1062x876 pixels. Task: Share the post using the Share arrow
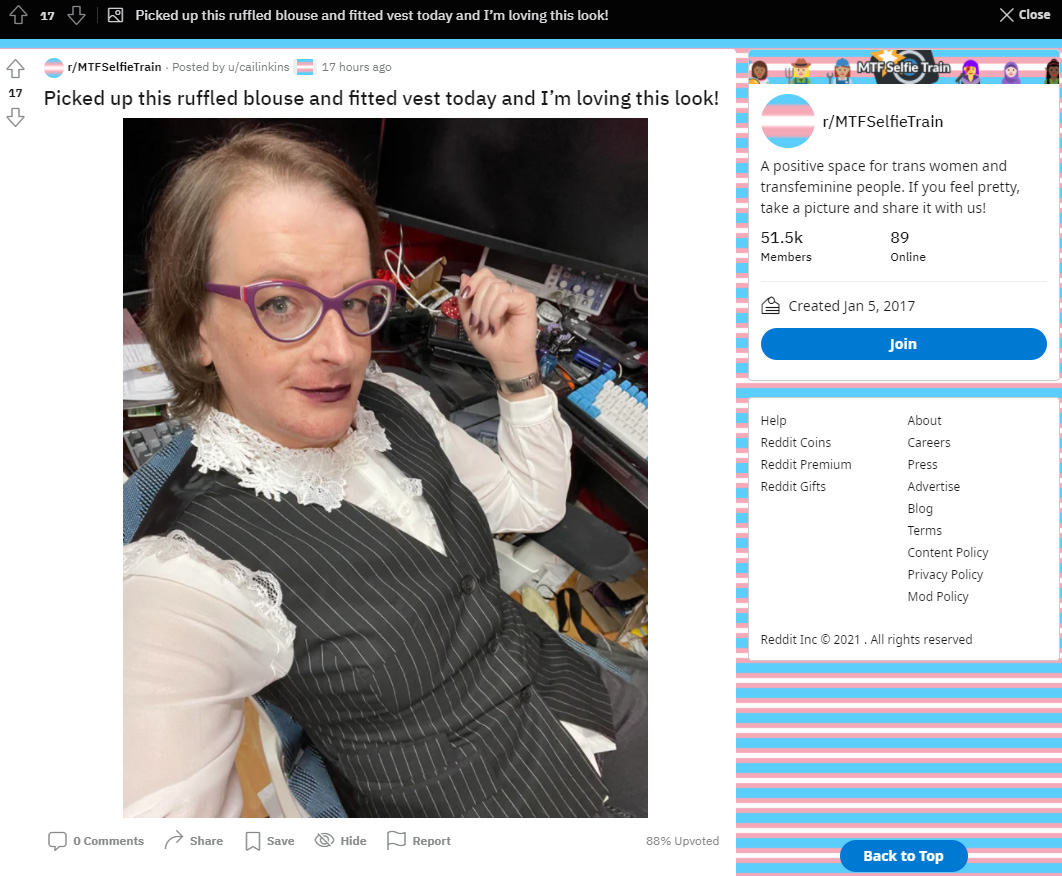click(174, 840)
